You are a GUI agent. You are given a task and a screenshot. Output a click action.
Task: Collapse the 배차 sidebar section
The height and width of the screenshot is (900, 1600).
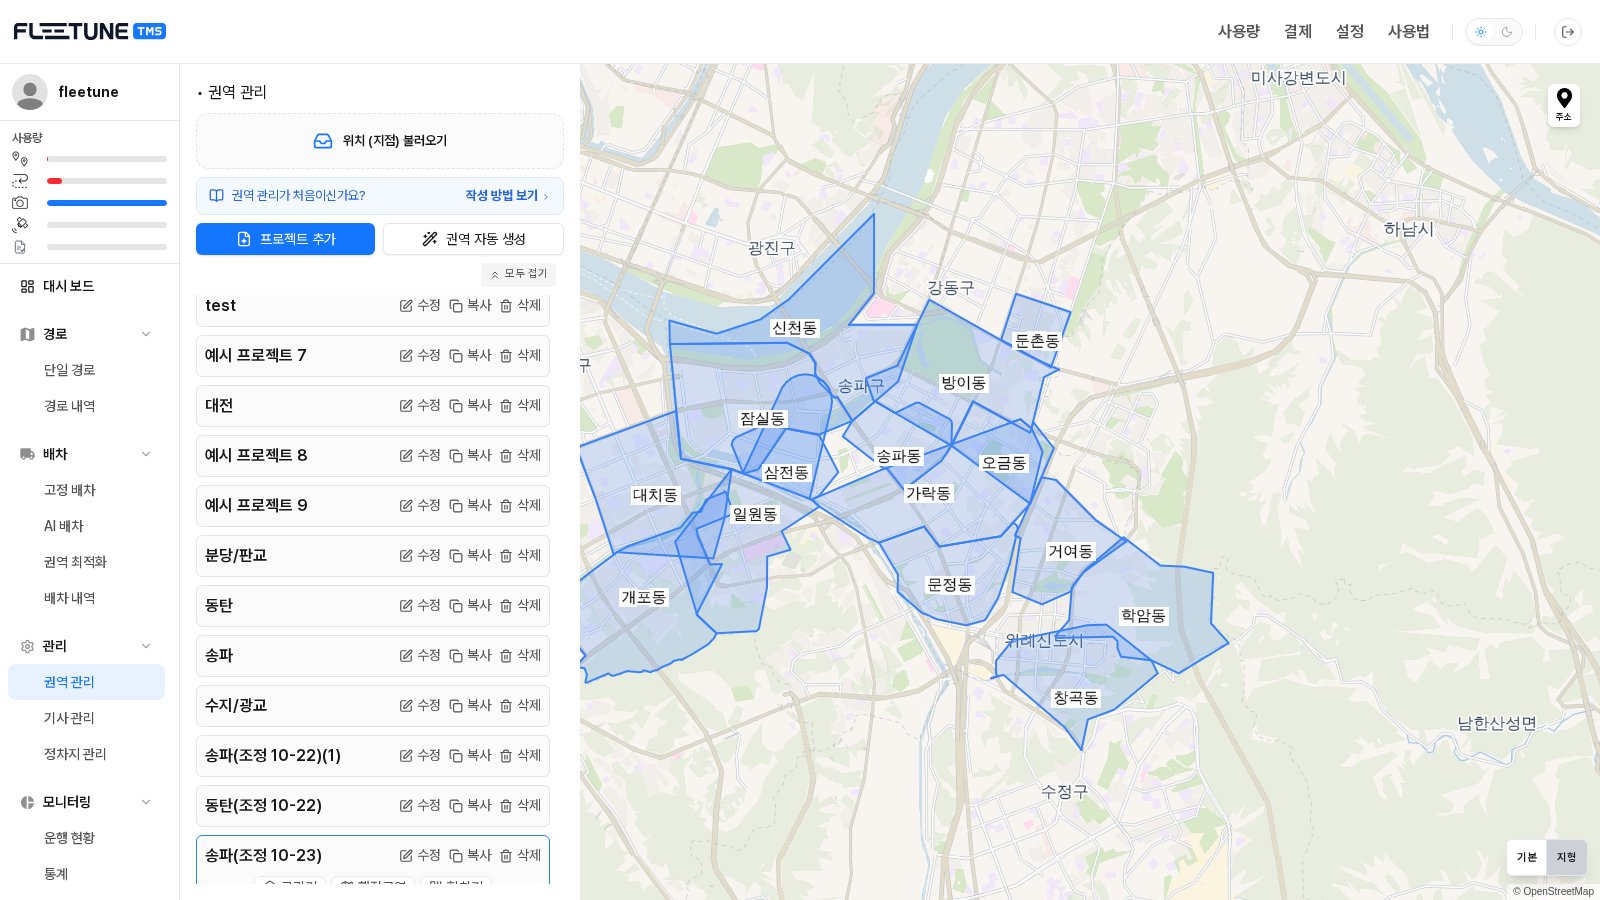point(146,454)
